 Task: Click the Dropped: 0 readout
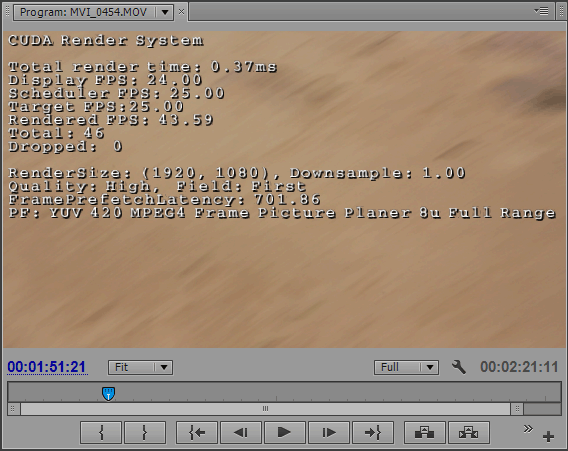coord(65,146)
